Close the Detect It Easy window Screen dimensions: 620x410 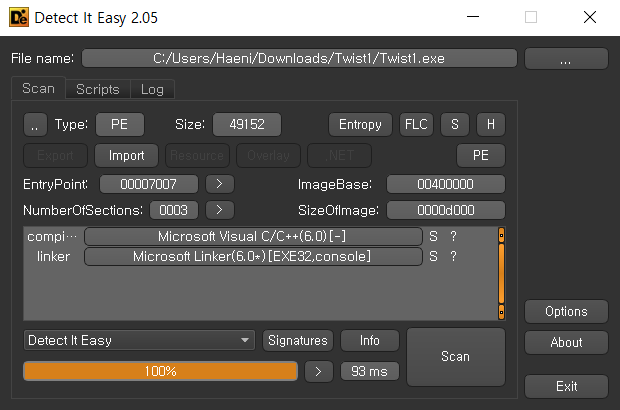590,17
